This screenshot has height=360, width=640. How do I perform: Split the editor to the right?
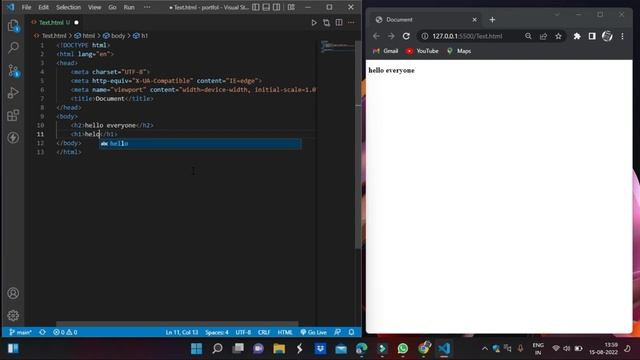[339, 22]
